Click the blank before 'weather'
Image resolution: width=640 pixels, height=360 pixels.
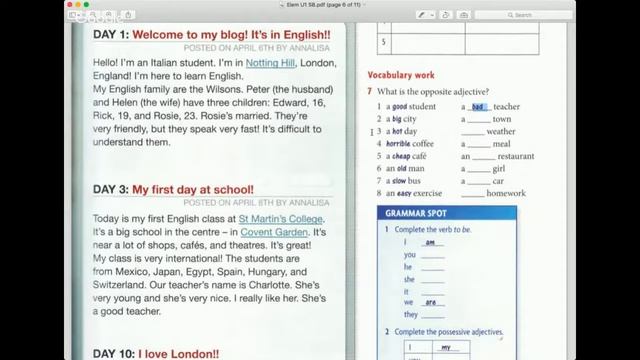[473, 132]
